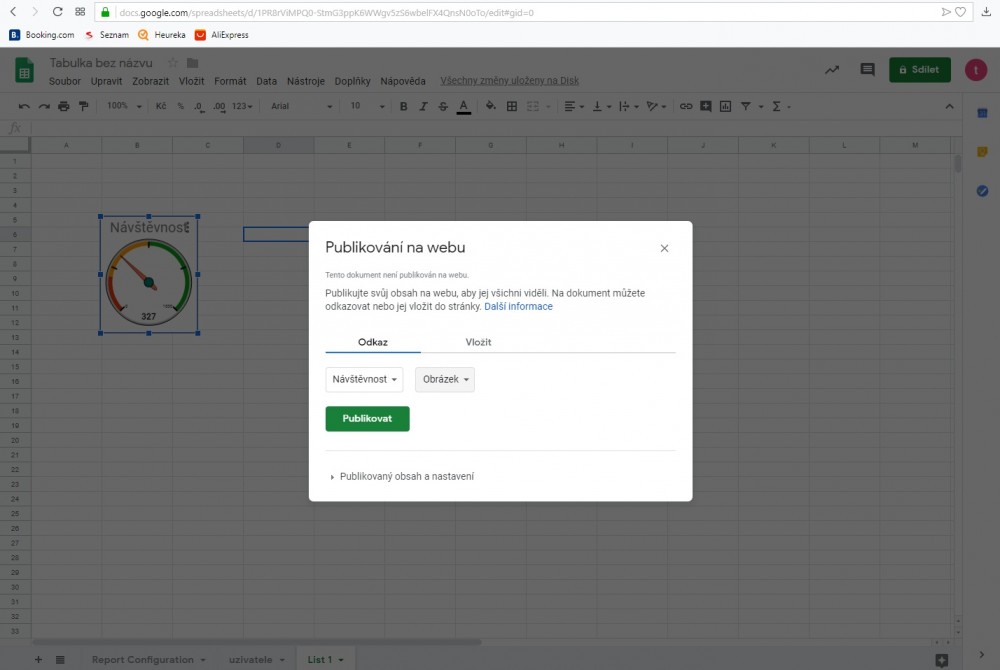The image size is (1000, 670).
Task: Close the Publikování na webu dialog
Action: tap(664, 249)
